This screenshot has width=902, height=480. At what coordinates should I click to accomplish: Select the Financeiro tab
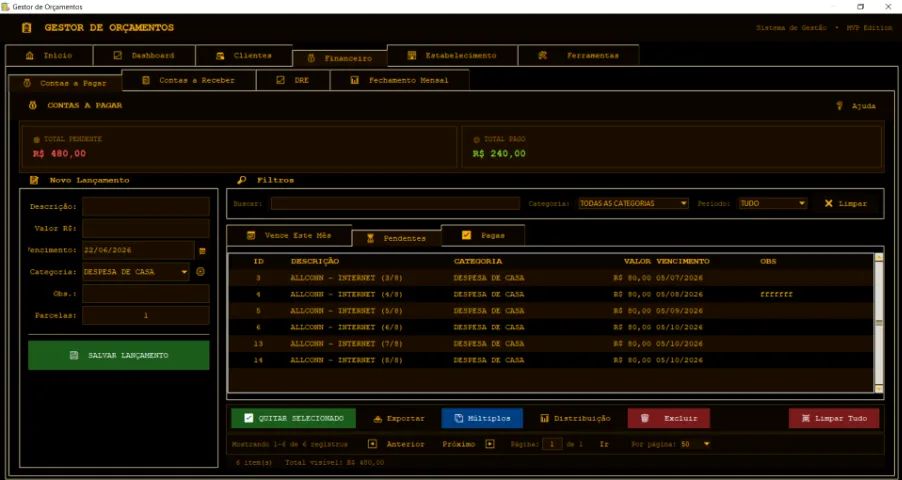339,58
